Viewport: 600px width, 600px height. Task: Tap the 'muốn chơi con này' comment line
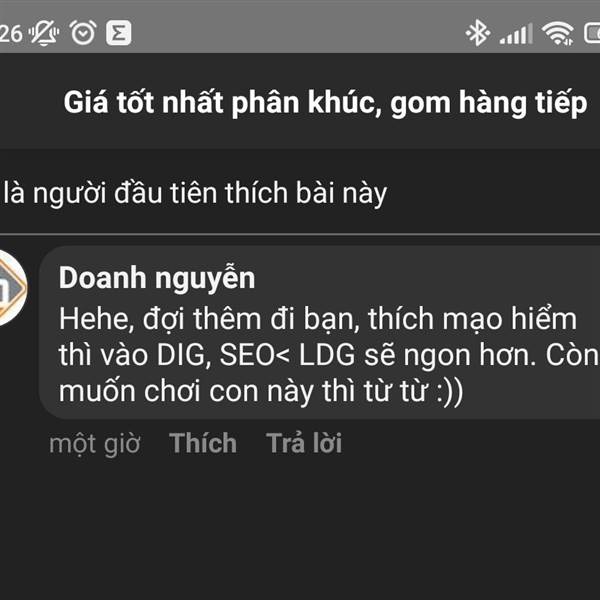click(261, 392)
